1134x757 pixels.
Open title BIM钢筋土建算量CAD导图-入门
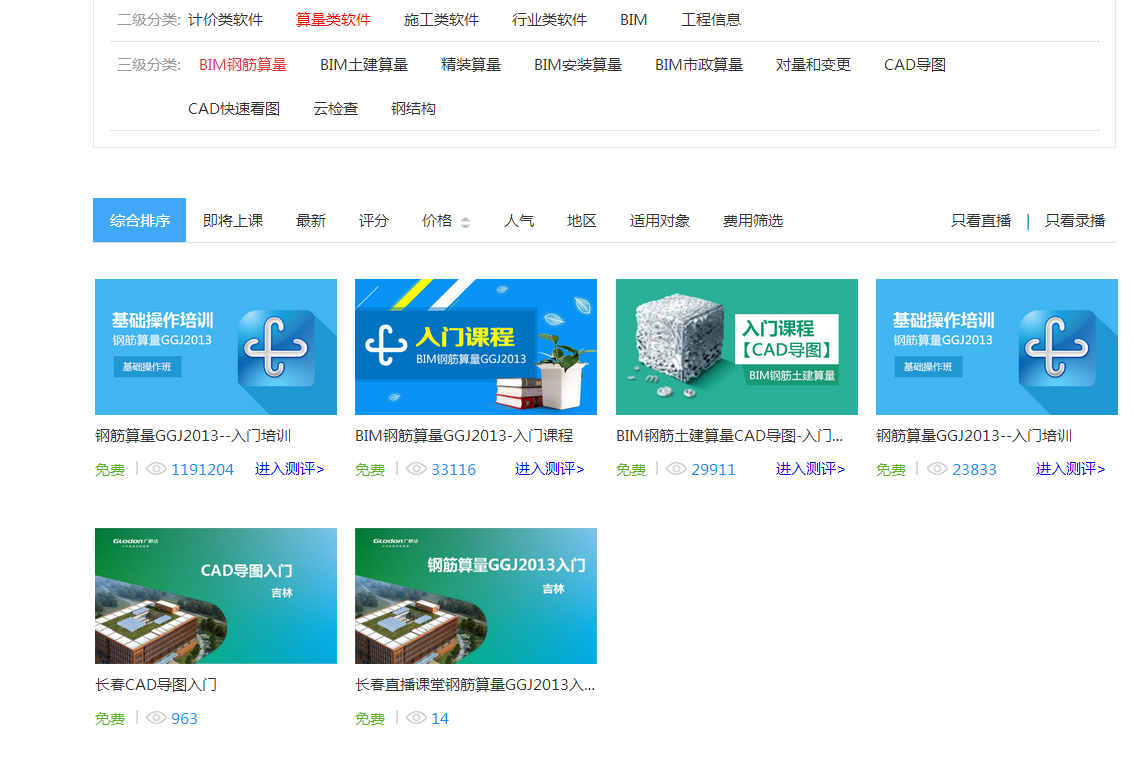[729, 436]
